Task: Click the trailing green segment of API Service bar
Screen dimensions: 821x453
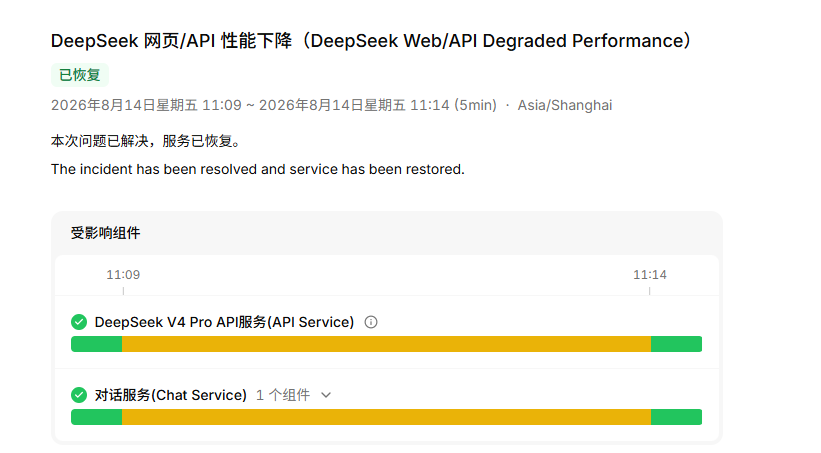Action: [676, 344]
